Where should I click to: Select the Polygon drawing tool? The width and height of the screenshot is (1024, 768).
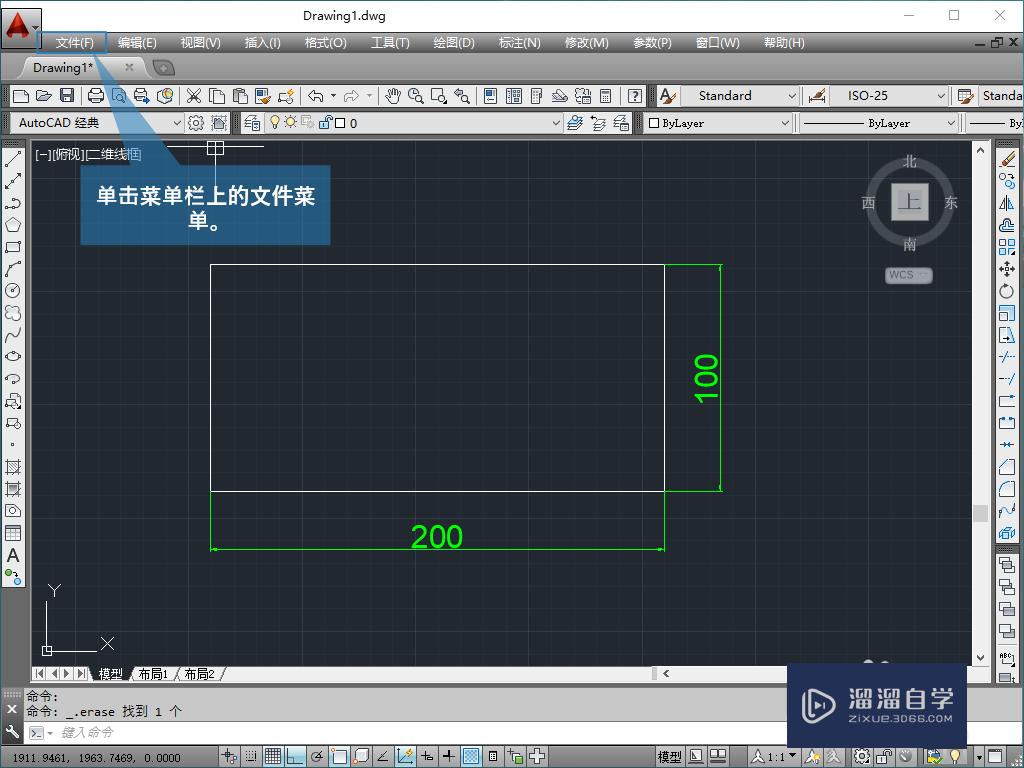point(13,223)
